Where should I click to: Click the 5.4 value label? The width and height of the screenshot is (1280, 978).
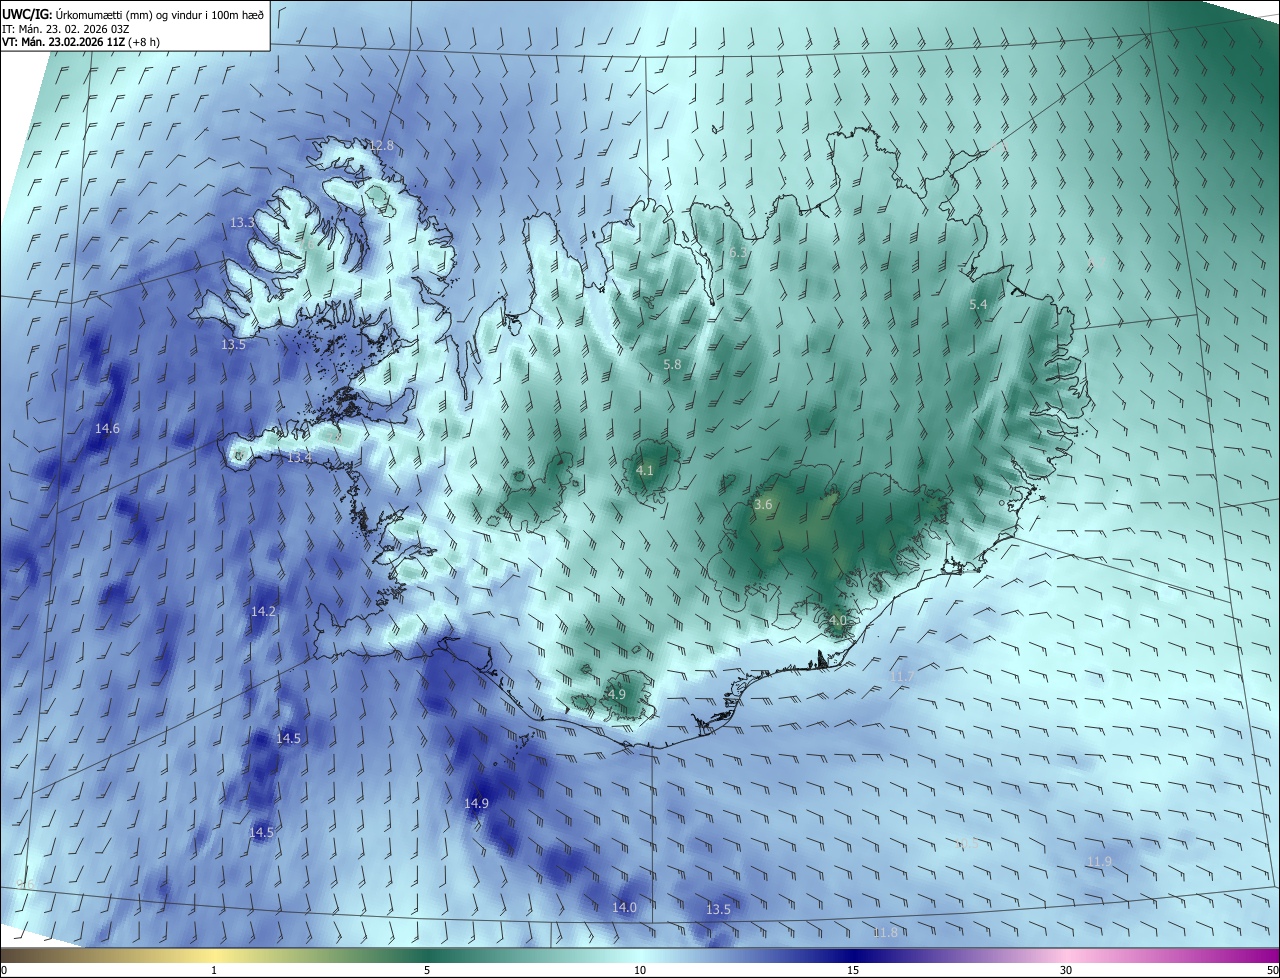tap(978, 304)
